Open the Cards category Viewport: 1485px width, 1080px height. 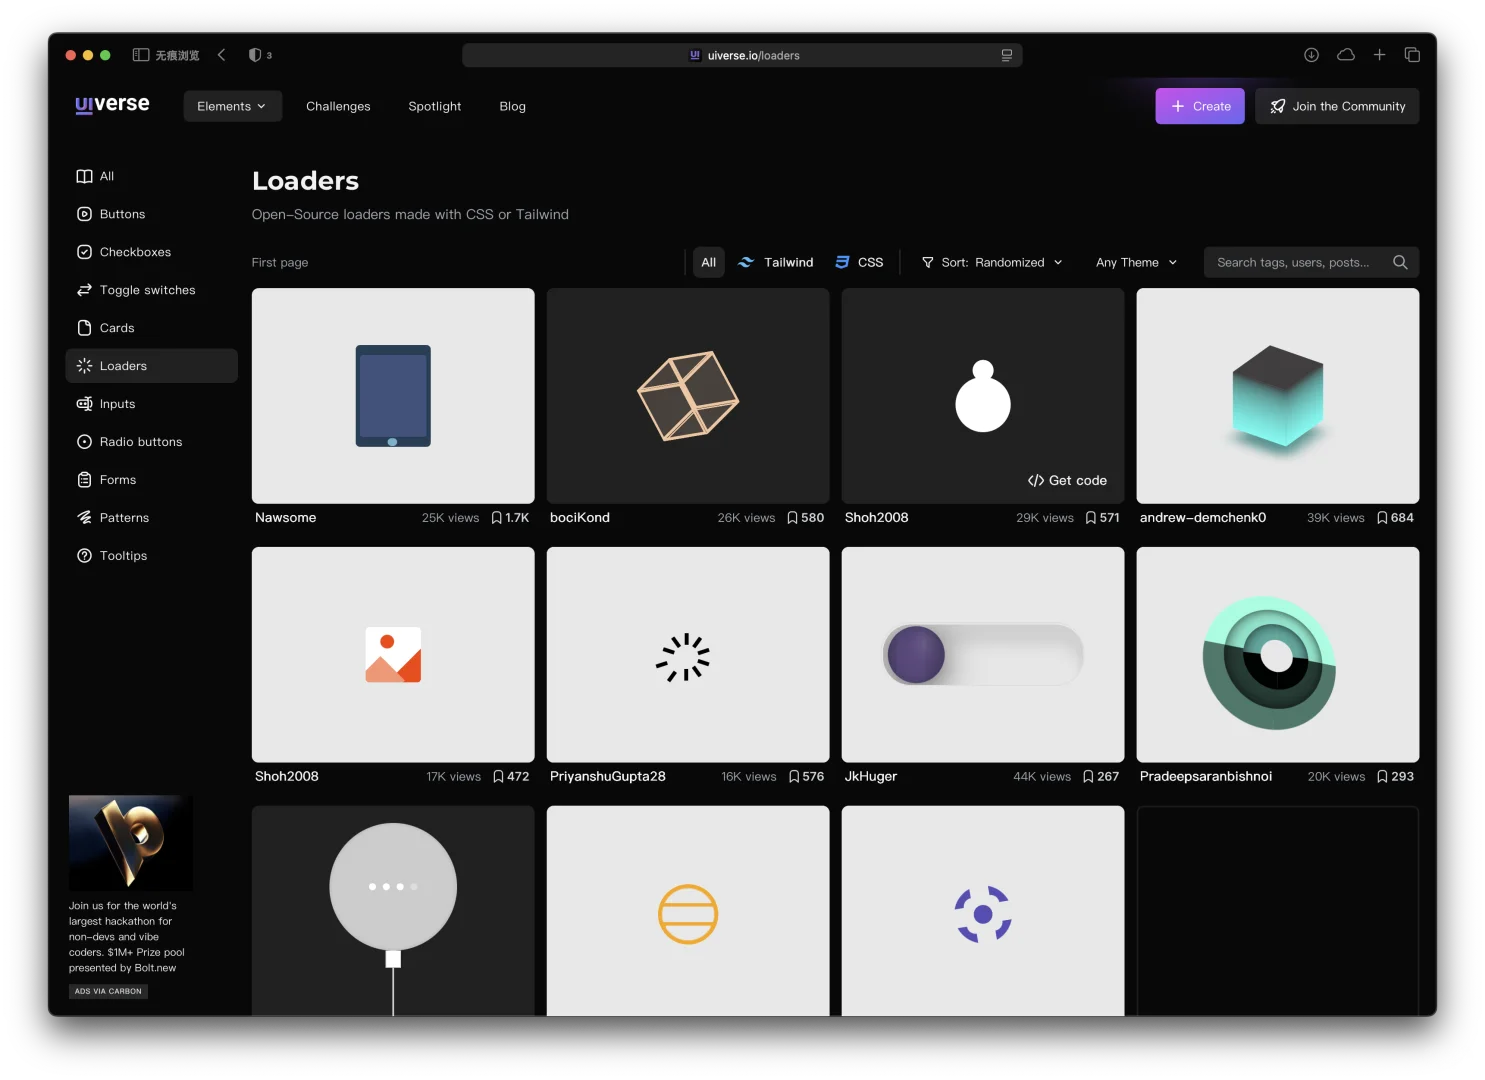tap(151, 328)
